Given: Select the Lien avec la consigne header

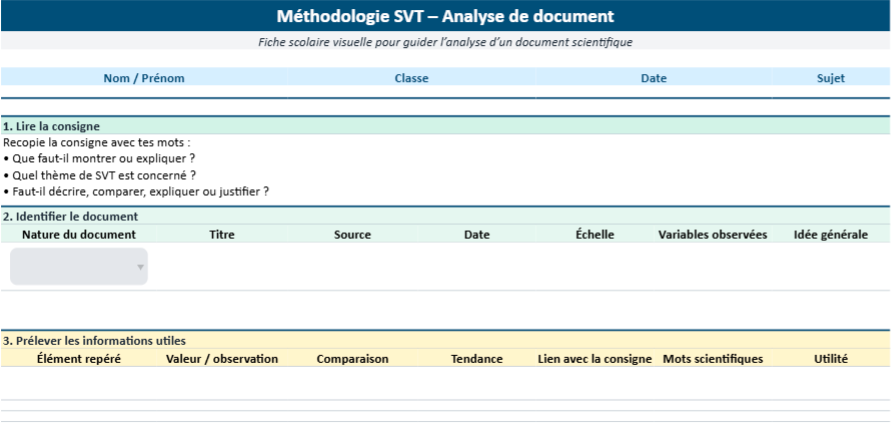Looking at the screenshot, I should (x=594, y=359).
